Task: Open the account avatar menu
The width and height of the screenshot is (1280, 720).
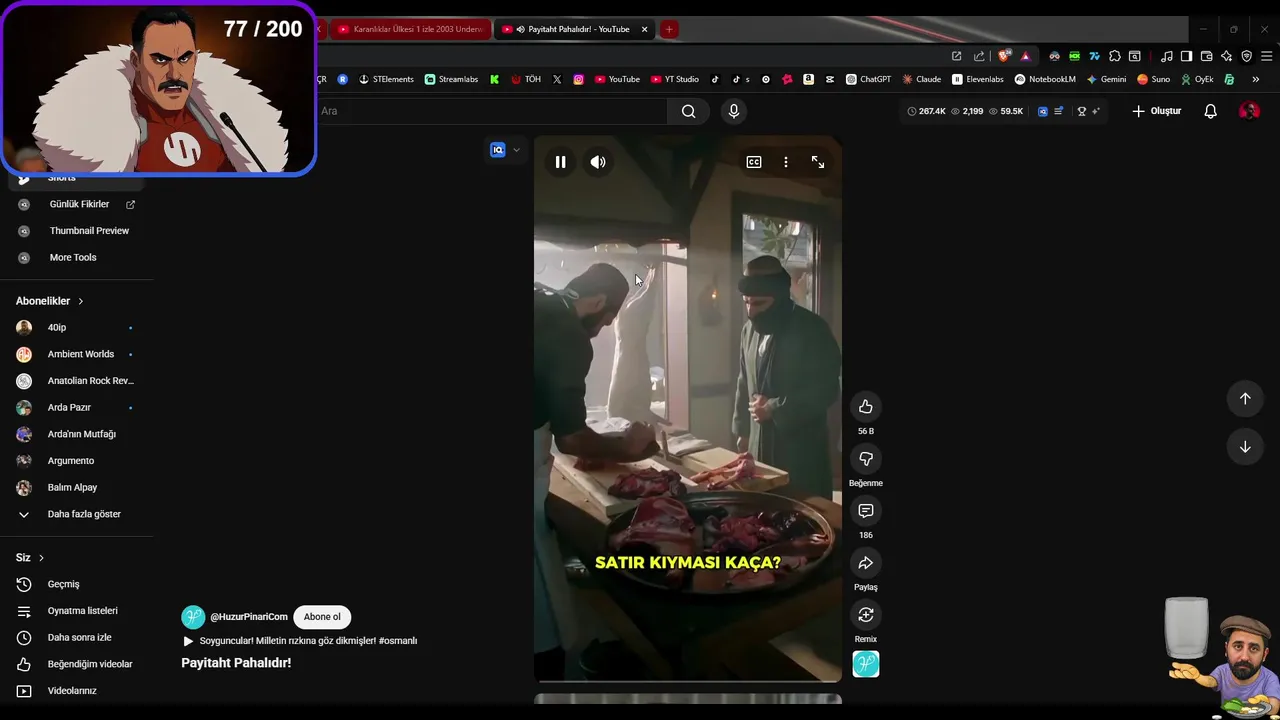Action: (x=1249, y=111)
